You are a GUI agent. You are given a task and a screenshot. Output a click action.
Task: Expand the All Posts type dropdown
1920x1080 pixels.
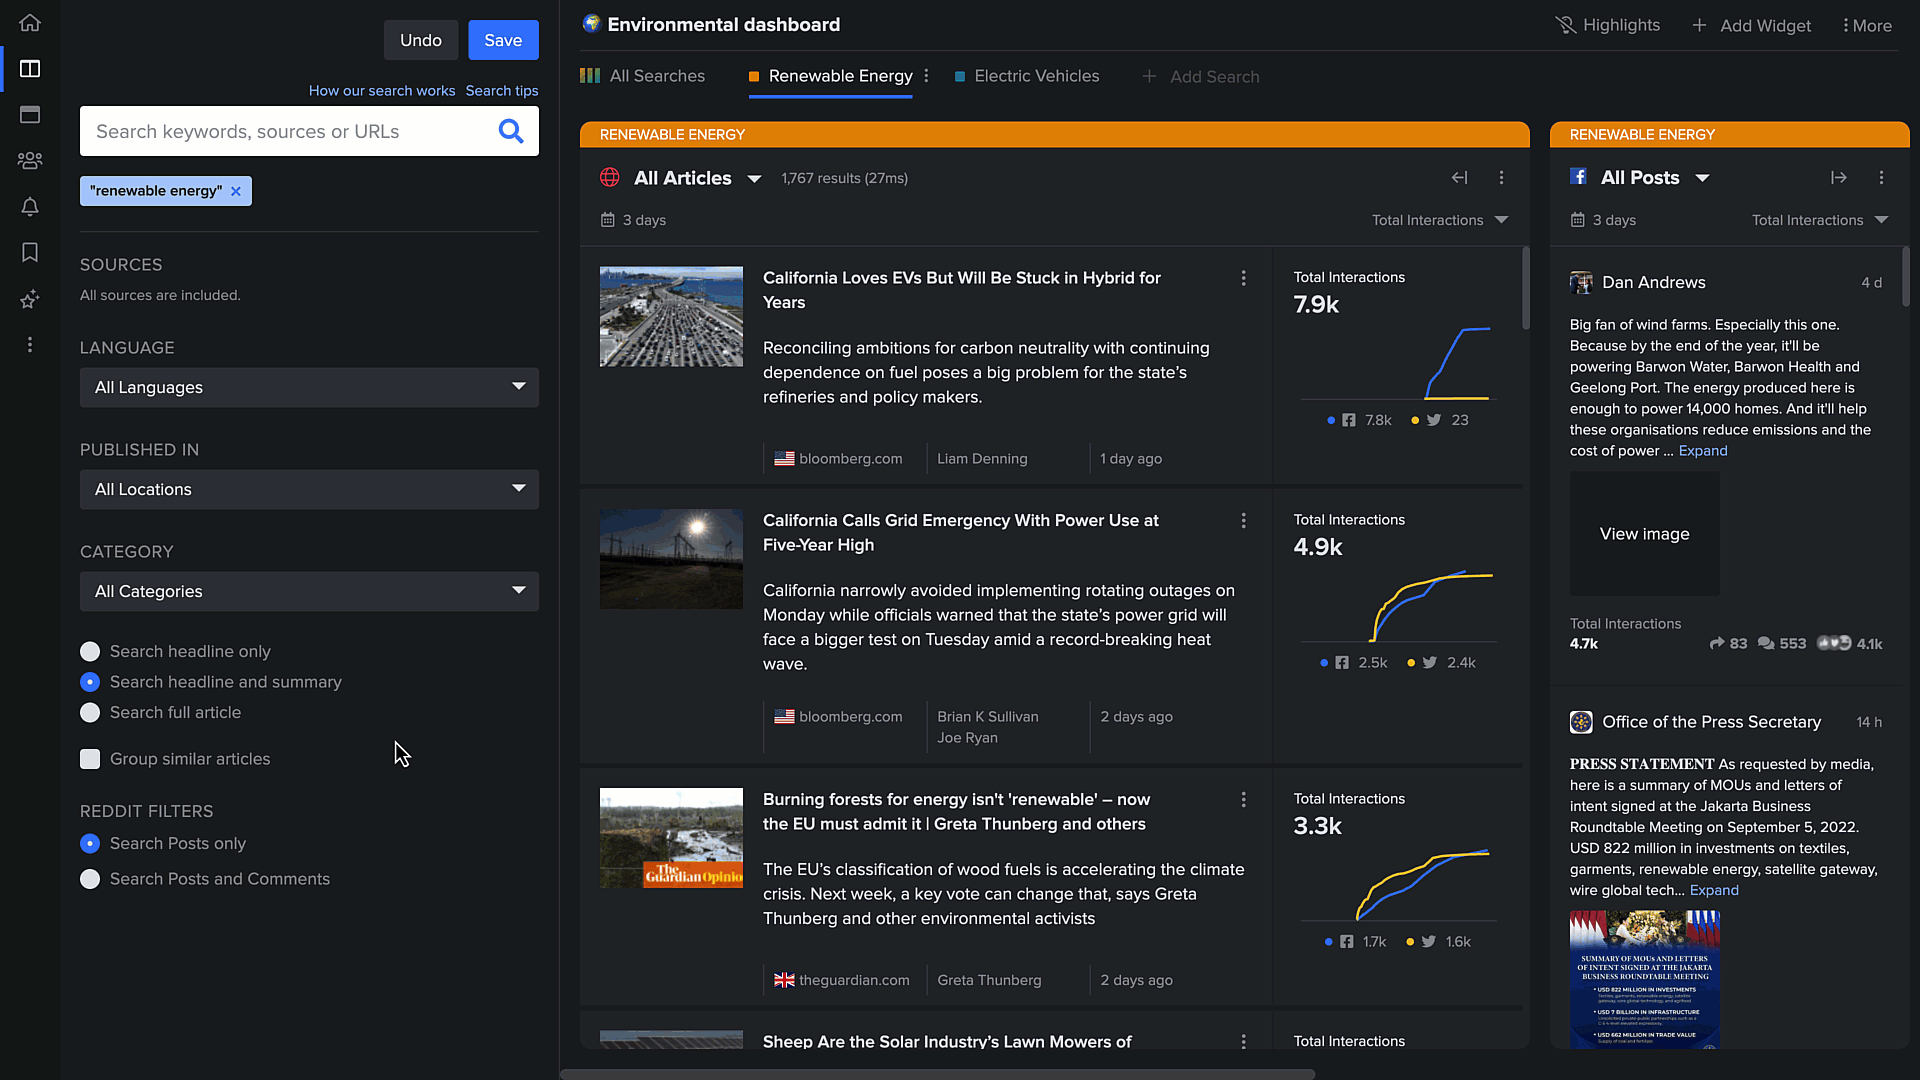(x=1702, y=179)
